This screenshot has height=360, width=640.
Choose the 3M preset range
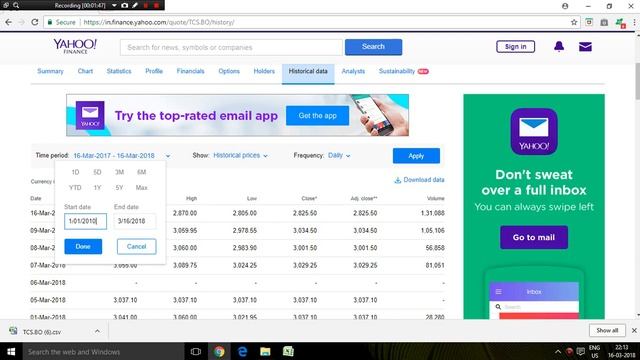click(119, 172)
